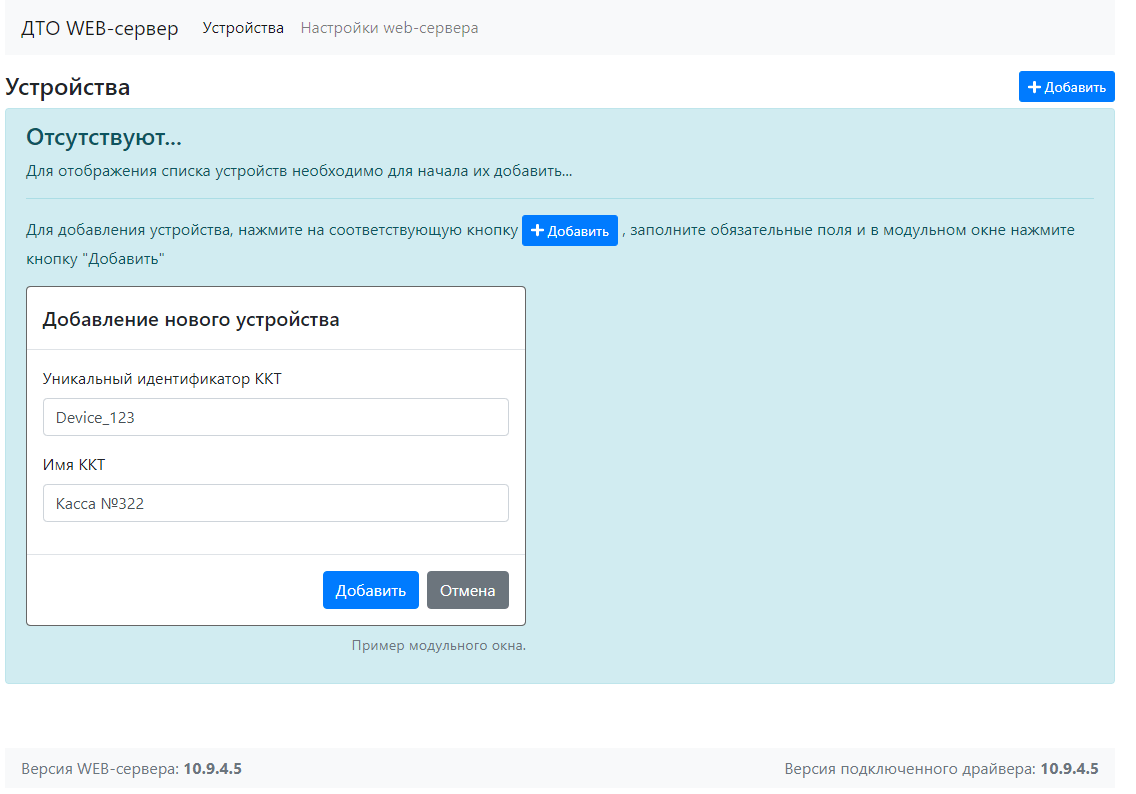Confirm with the blue Добавить button in the dialog

pos(370,590)
